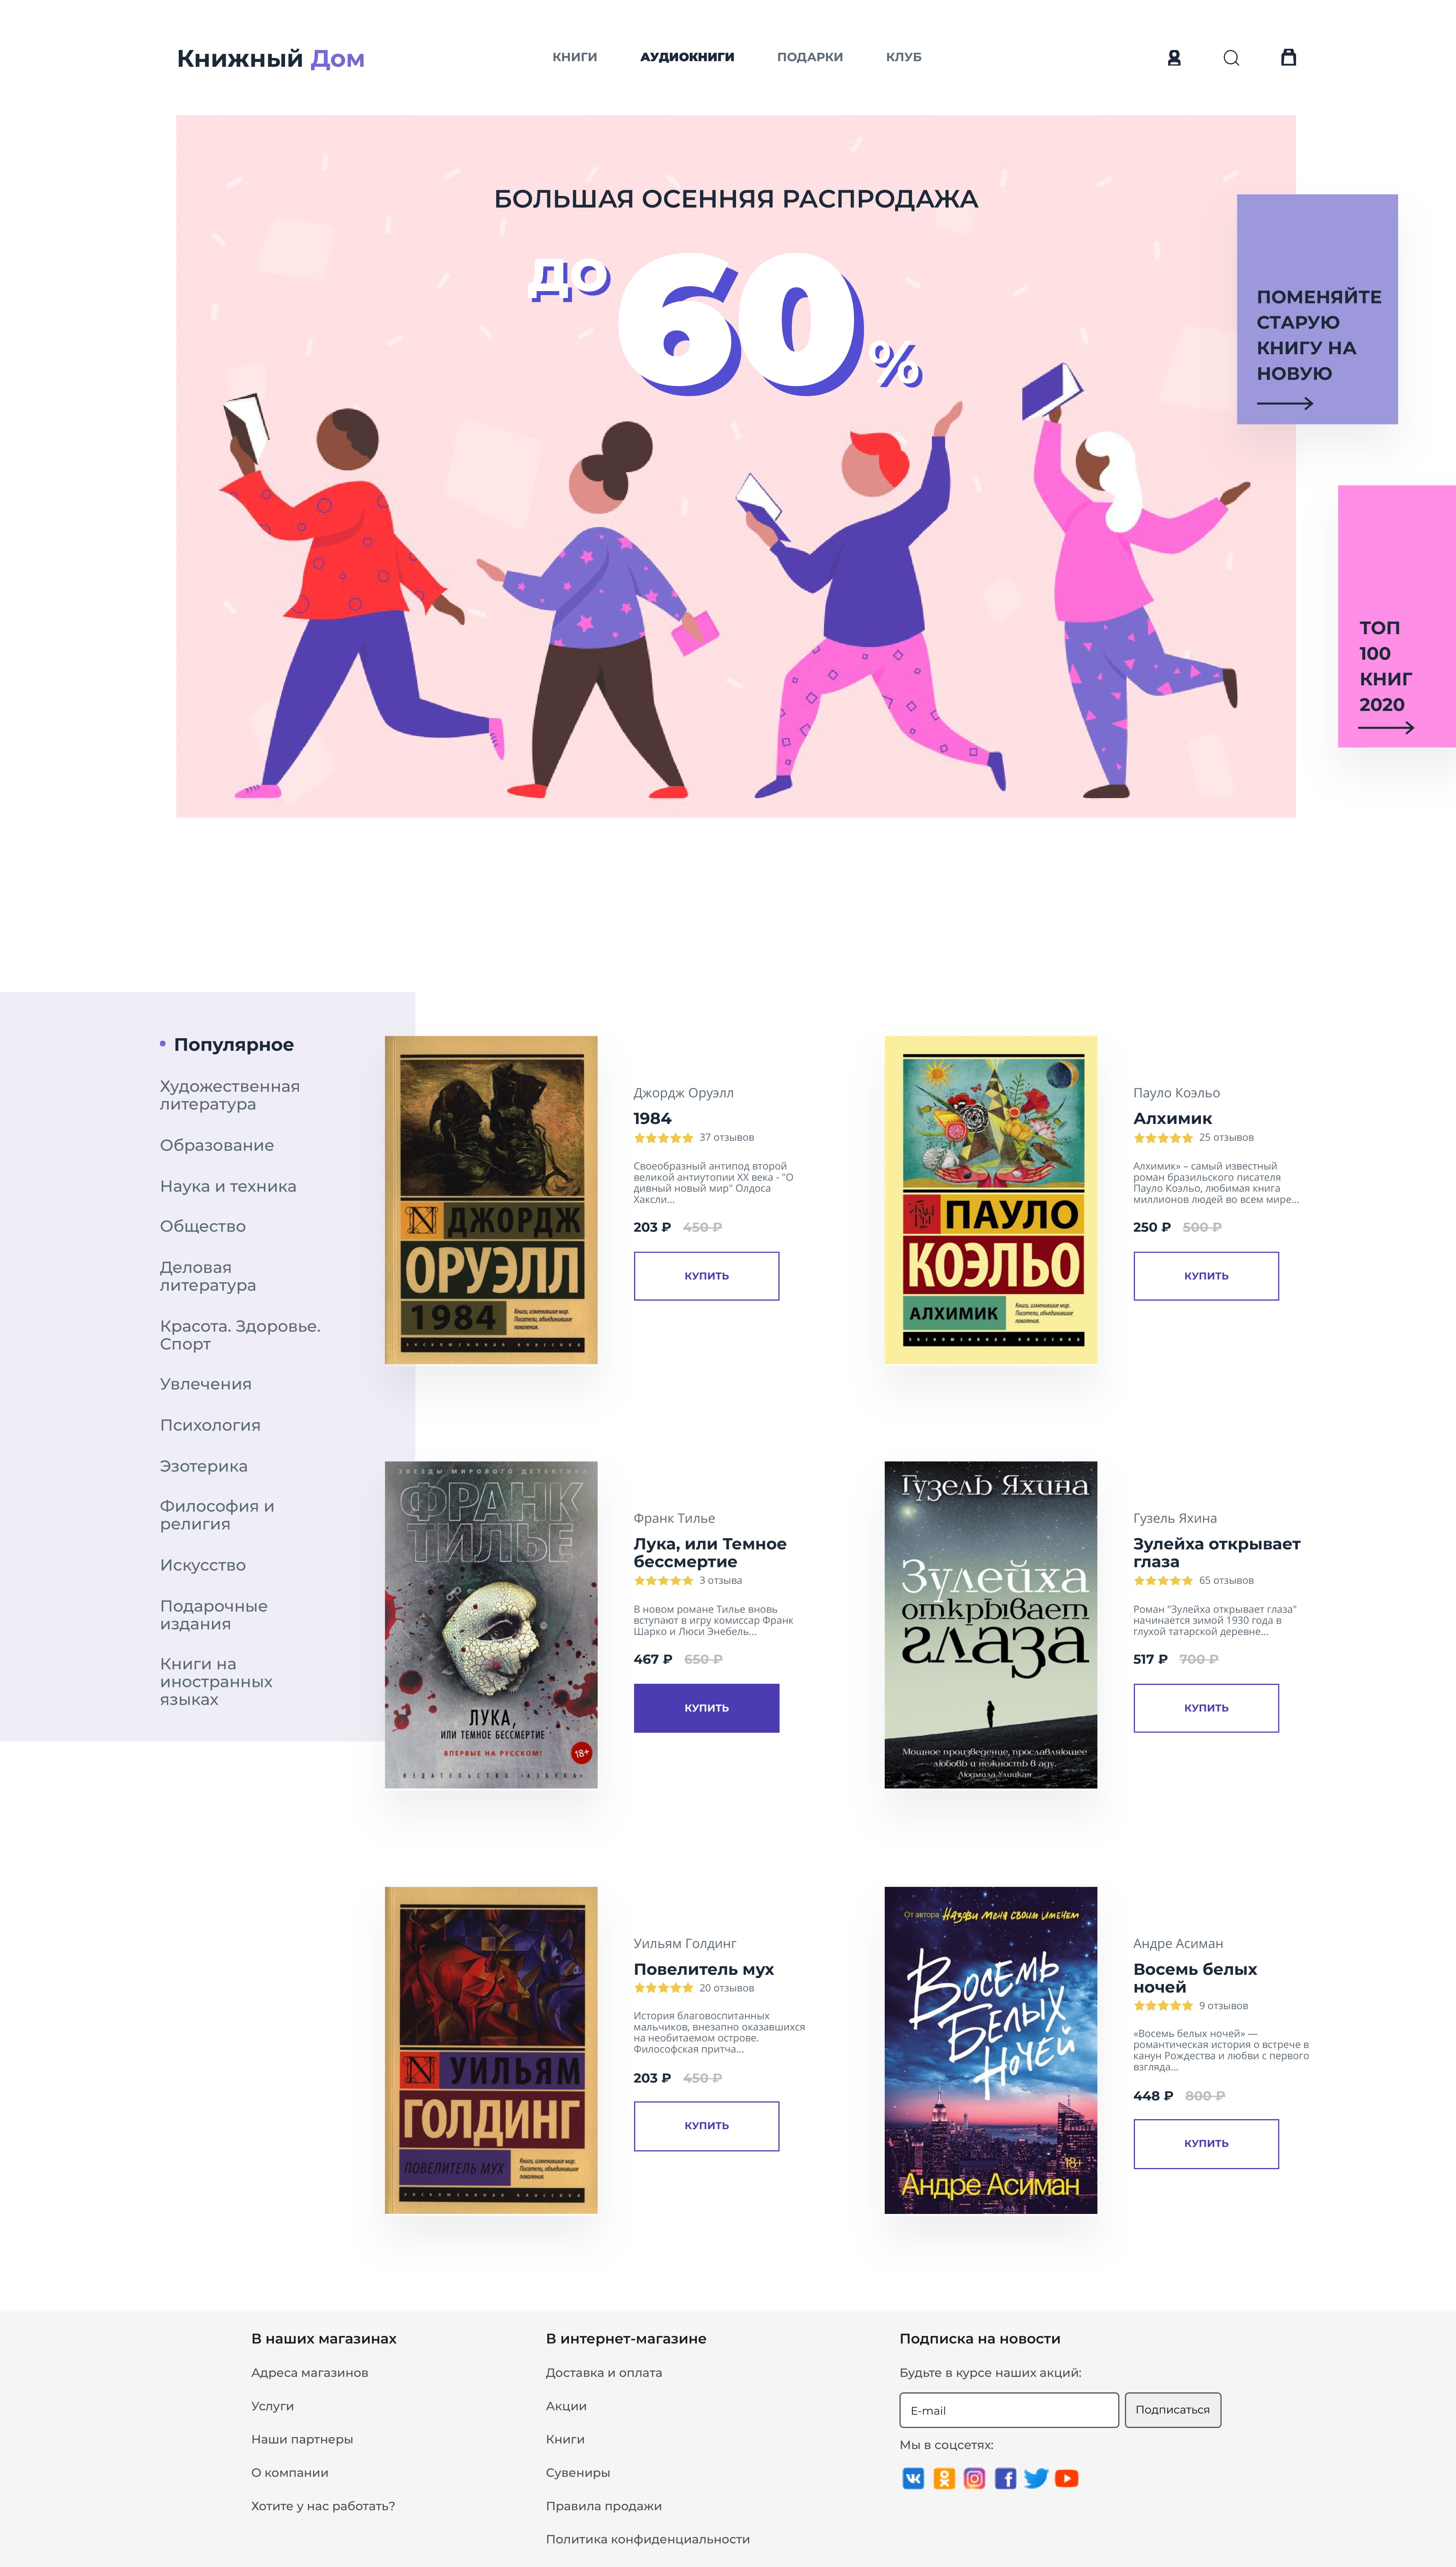Open the shopping bag cart icon
The height and width of the screenshot is (2567, 1456).
[1288, 57]
